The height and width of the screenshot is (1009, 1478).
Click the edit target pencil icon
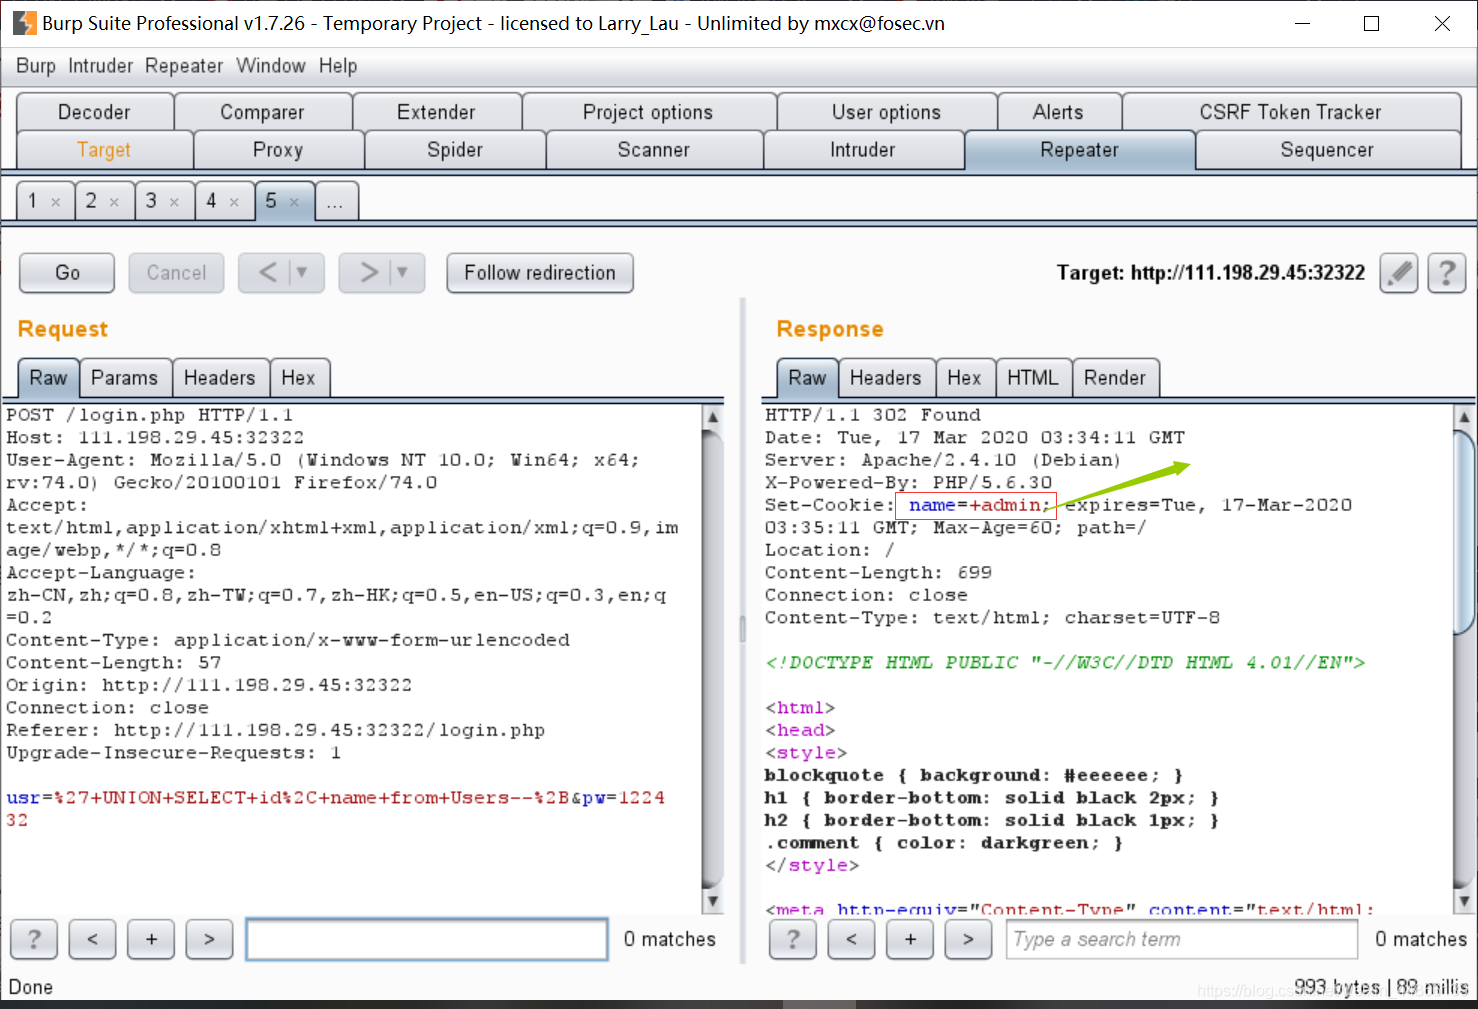pos(1399,273)
